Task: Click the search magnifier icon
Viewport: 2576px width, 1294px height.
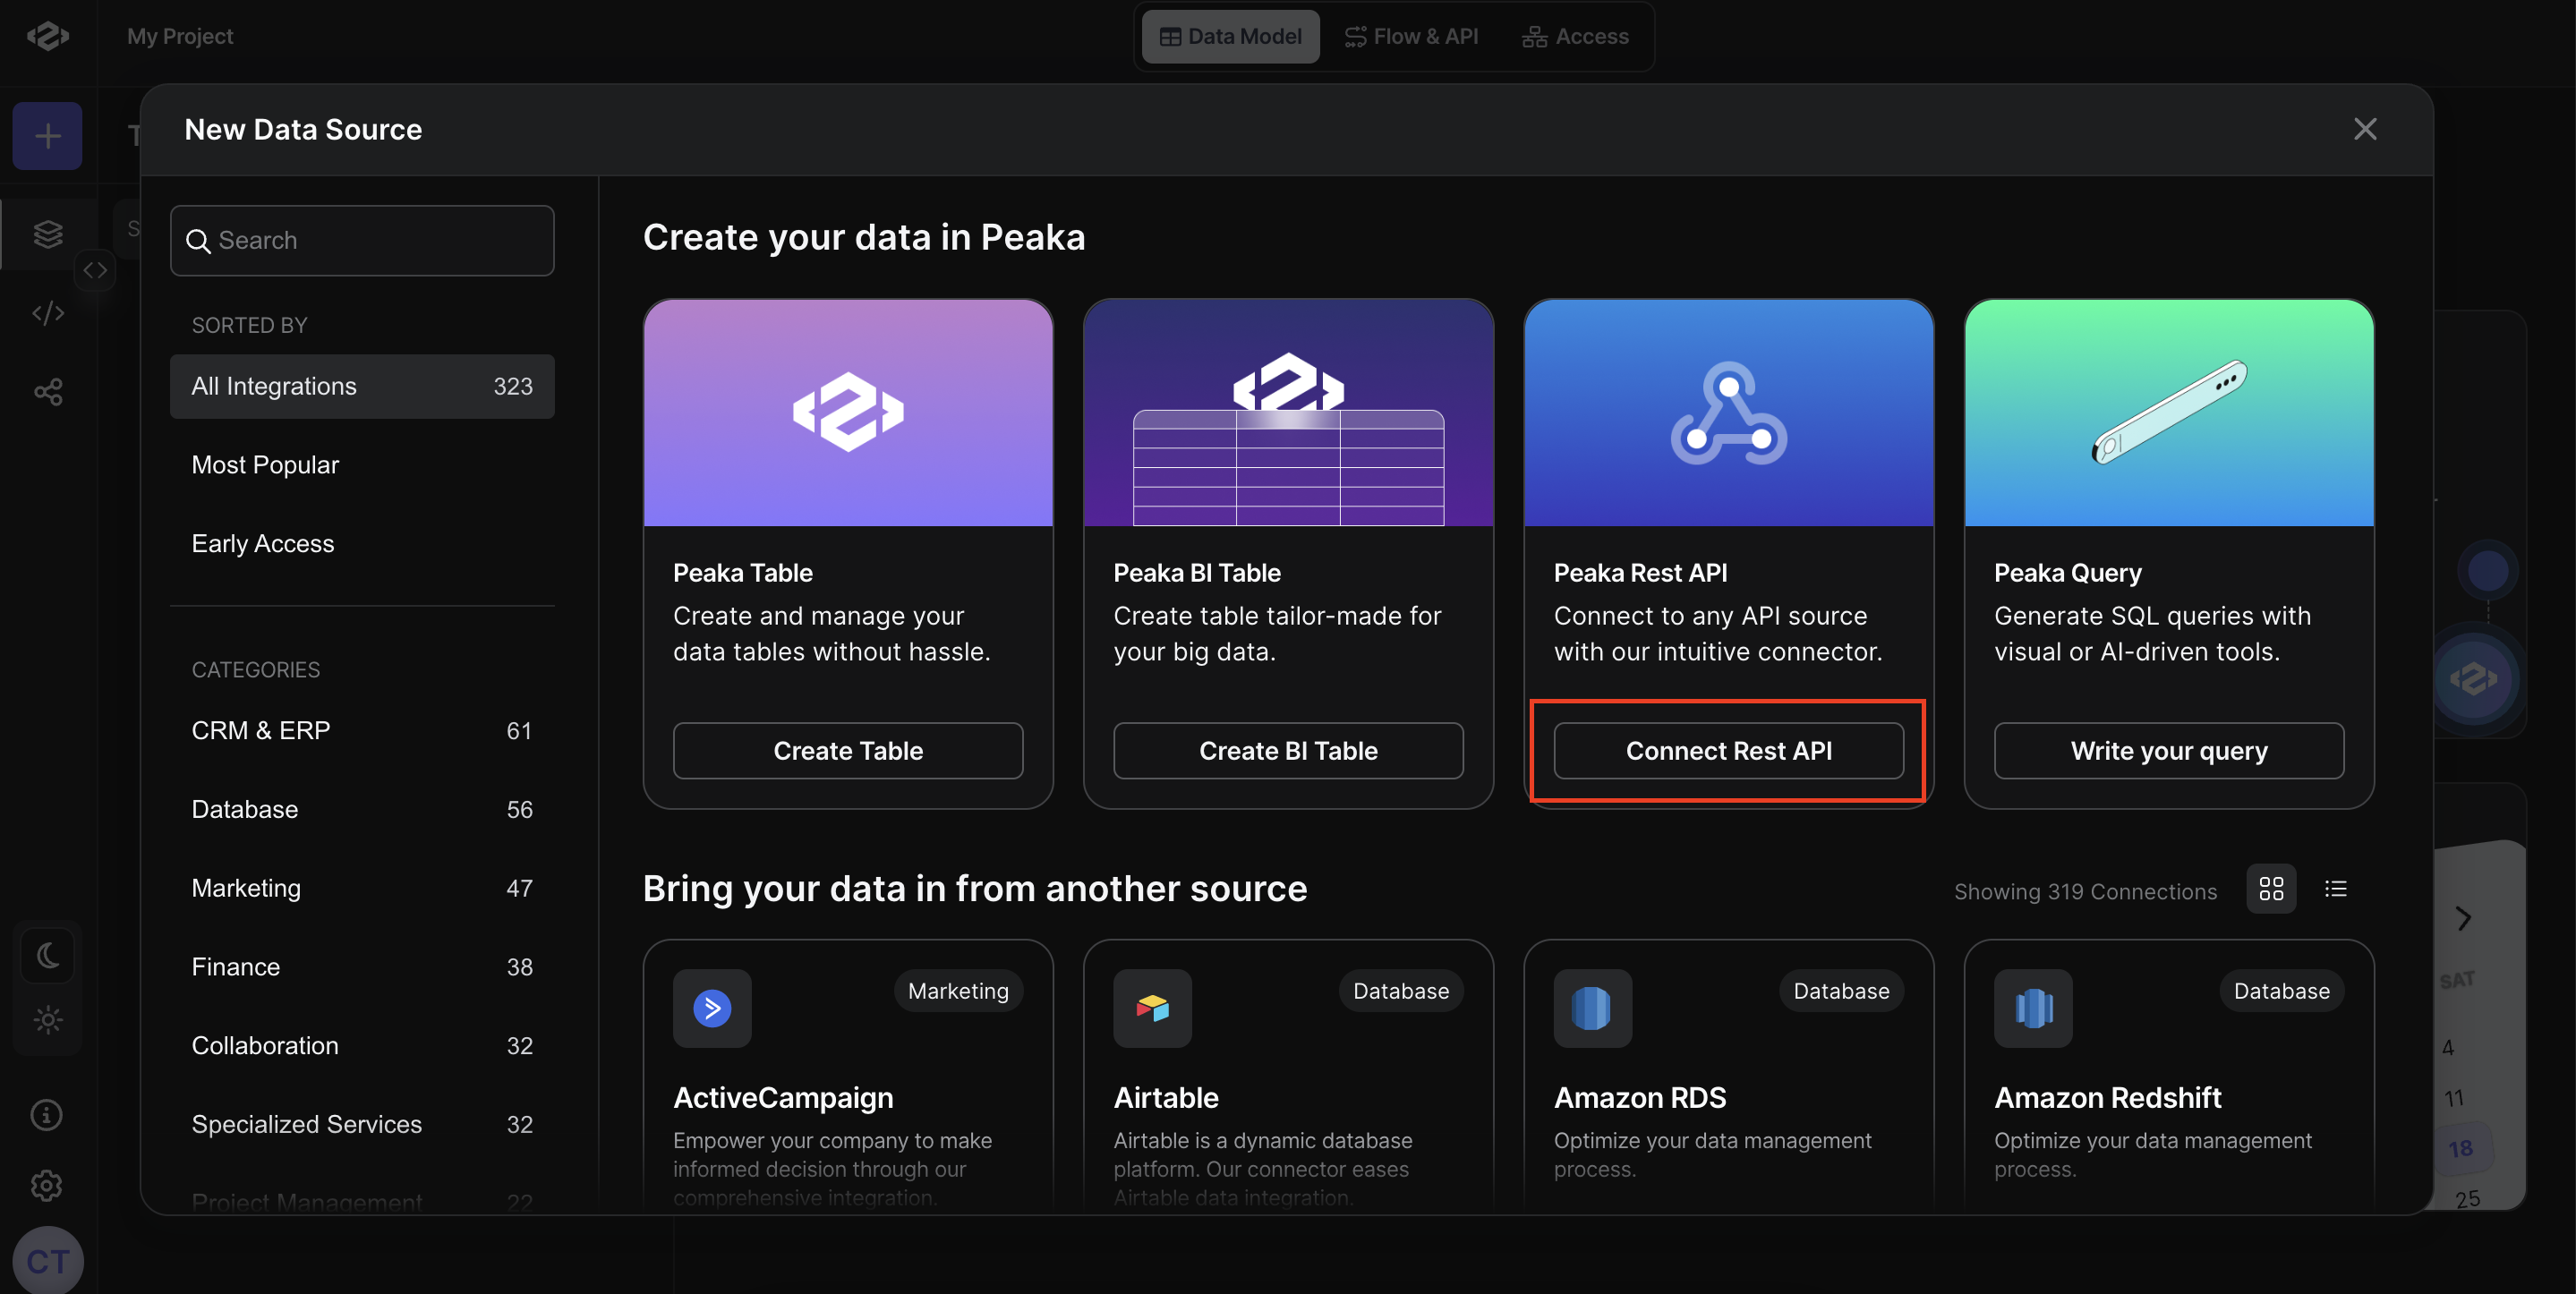Action: click(199, 241)
